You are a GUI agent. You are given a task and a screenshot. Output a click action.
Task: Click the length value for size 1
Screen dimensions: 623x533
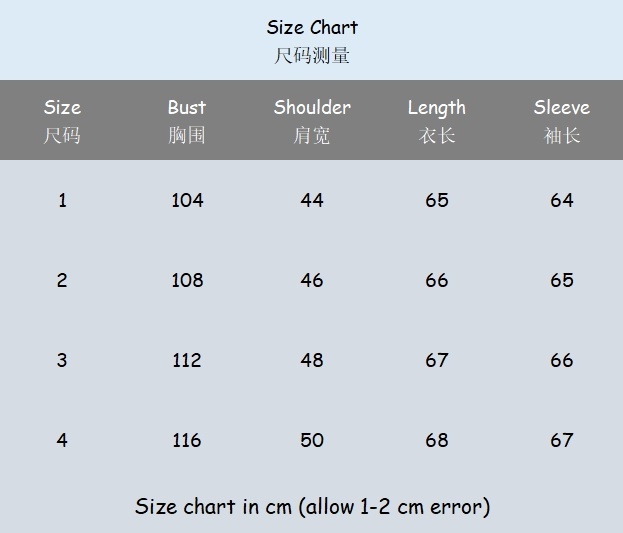(437, 200)
